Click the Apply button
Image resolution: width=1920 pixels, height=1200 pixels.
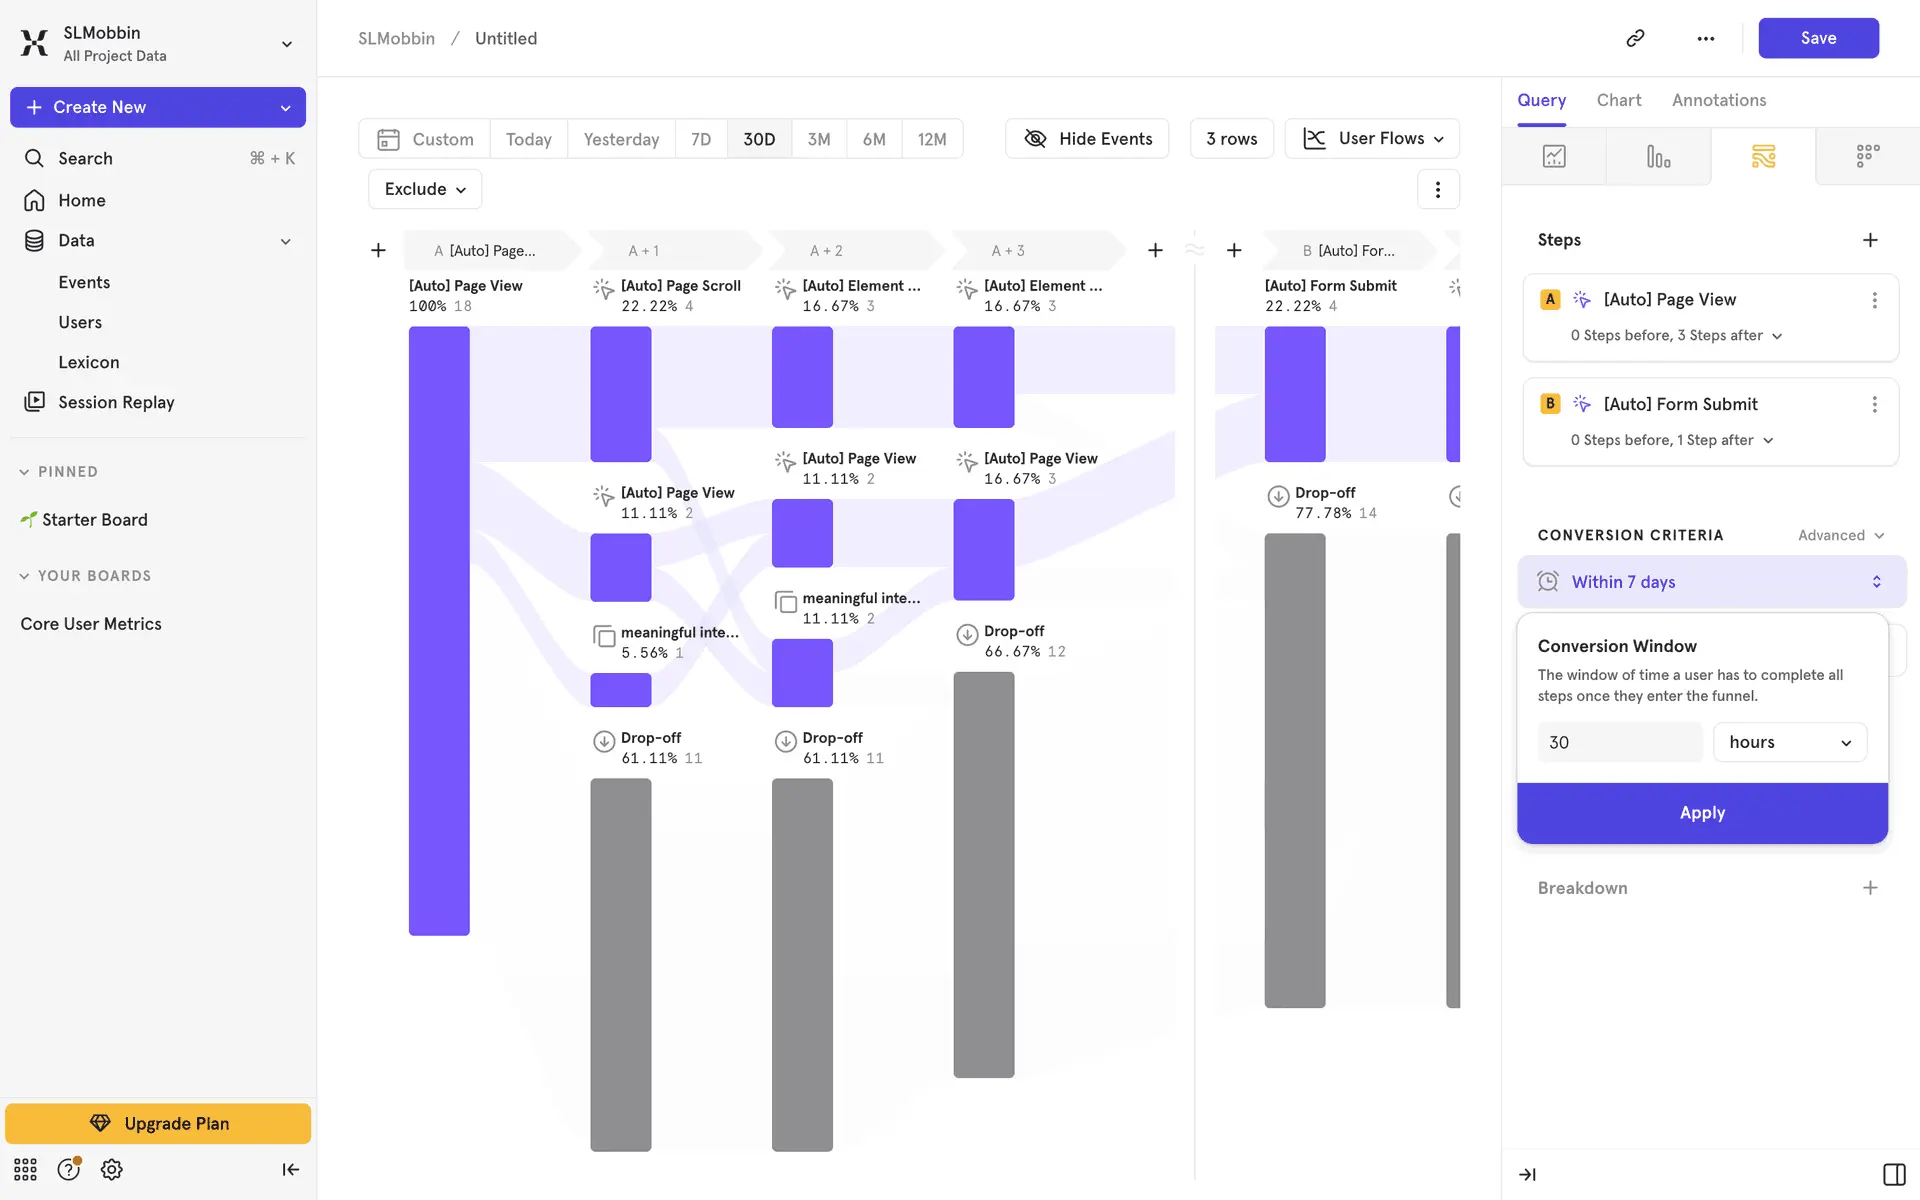[x=1702, y=813]
